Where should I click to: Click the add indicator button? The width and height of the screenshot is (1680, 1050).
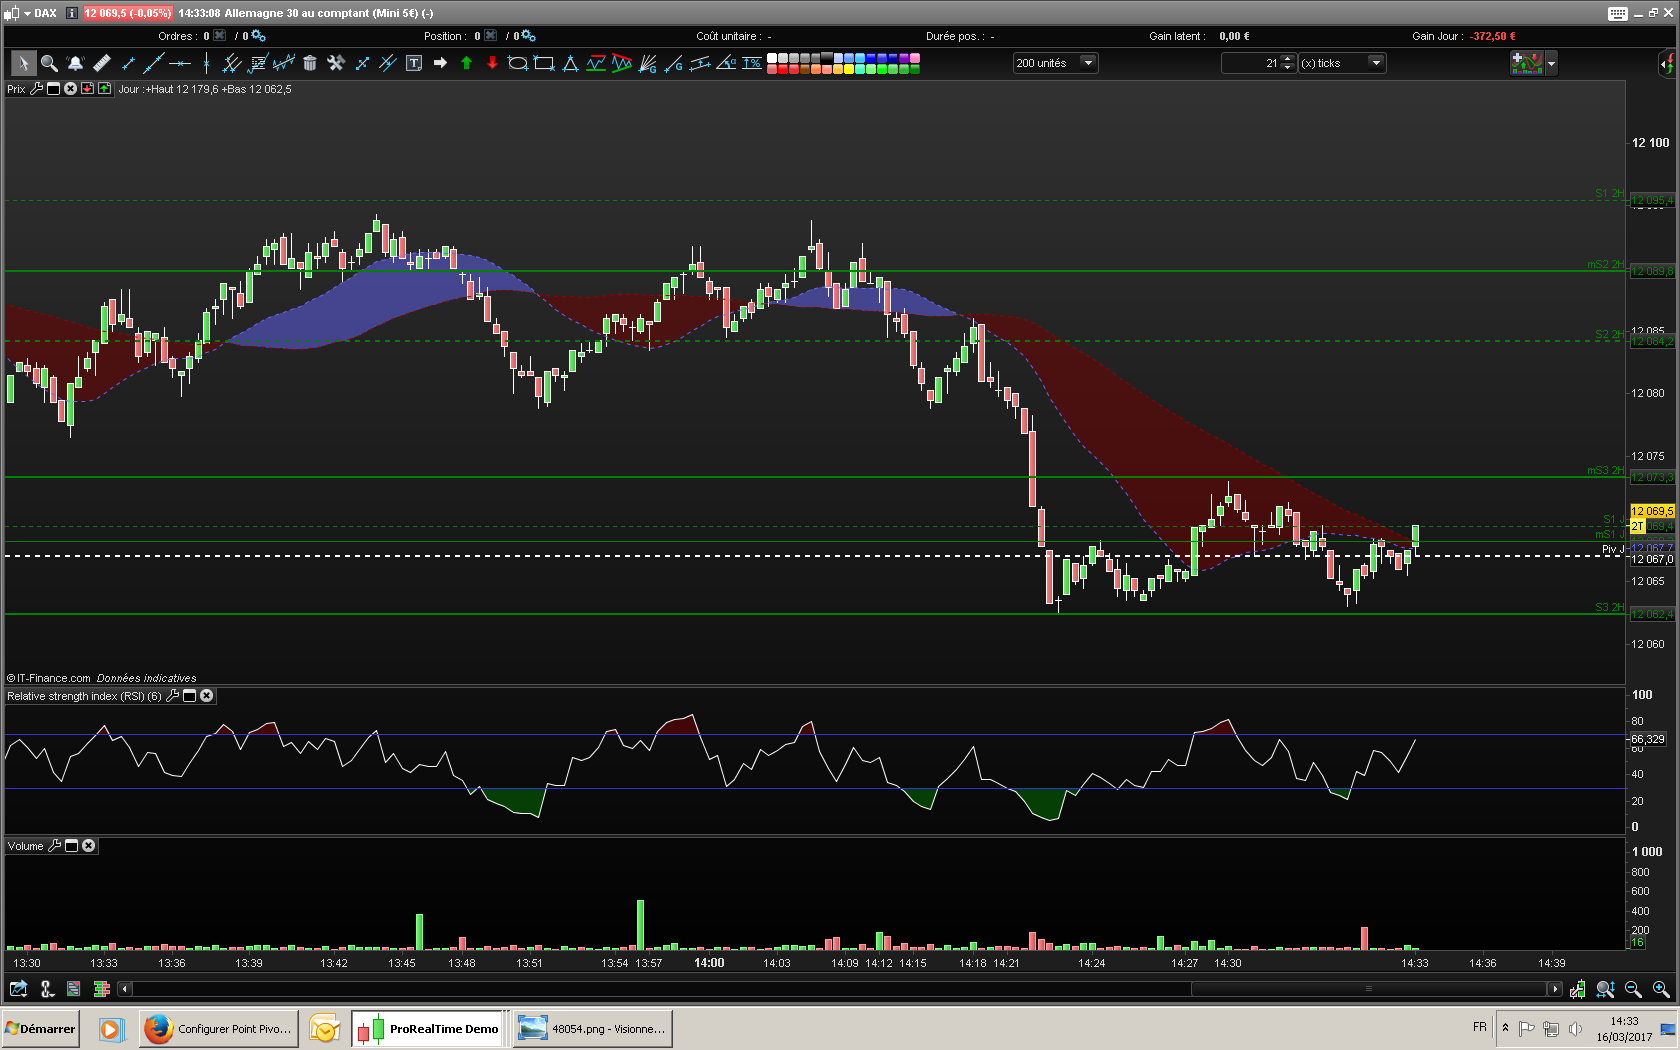[x=1527, y=63]
